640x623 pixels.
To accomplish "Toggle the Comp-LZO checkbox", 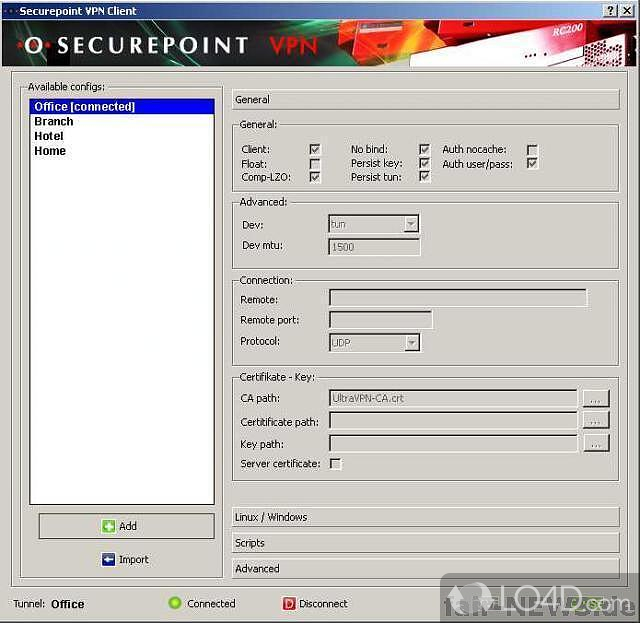I will point(315,177).
